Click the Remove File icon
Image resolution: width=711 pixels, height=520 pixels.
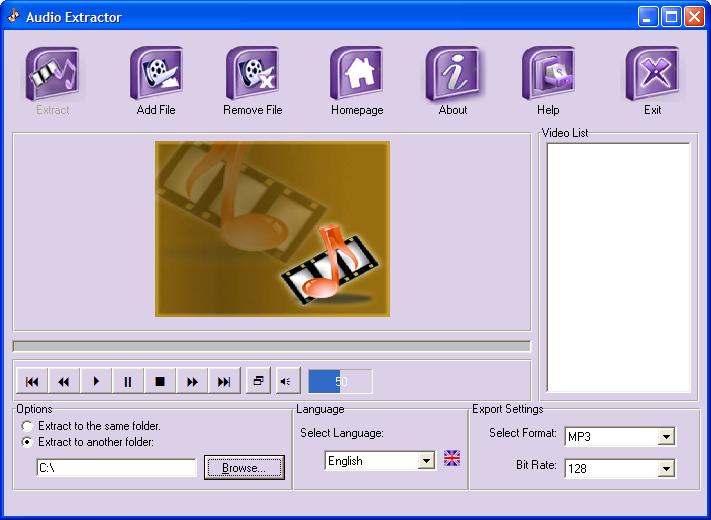(x=253, y=73)
